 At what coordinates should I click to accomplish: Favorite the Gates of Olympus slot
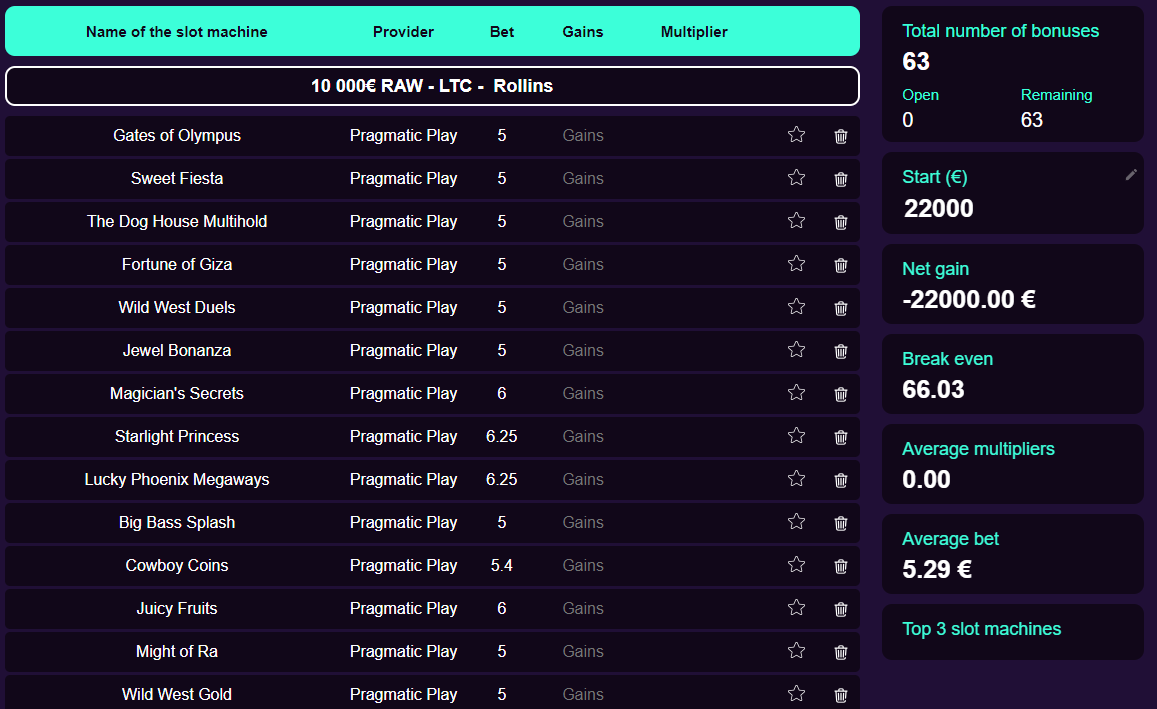click(x=796, y=134)
